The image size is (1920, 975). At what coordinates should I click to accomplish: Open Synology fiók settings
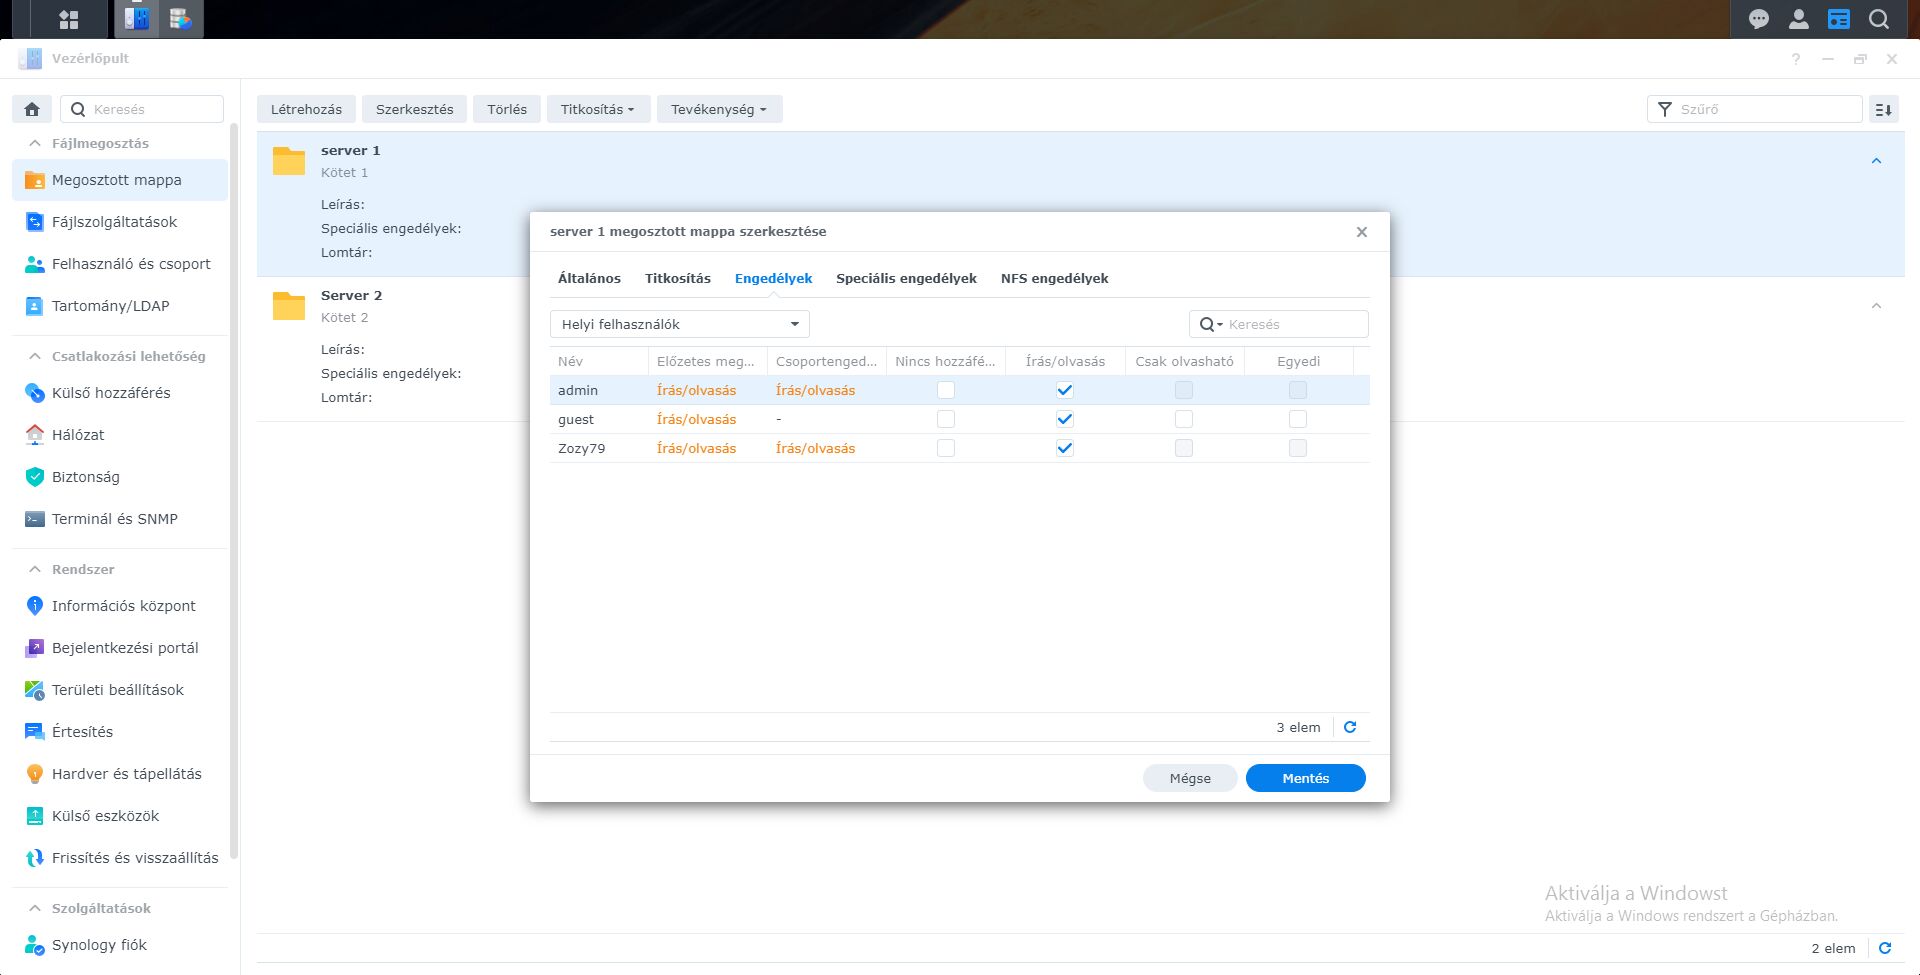click(x=120, y=945)
